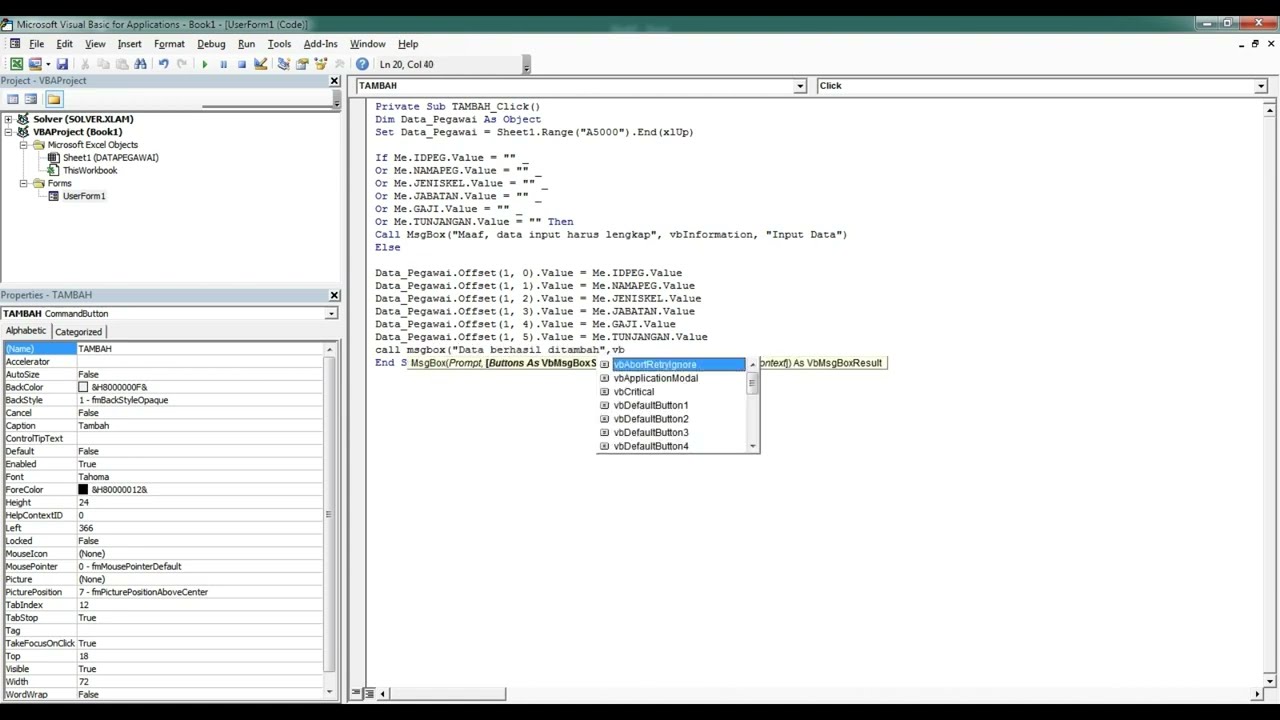
Task: Click the Redo arrow icon
Action: pos(182,64)
